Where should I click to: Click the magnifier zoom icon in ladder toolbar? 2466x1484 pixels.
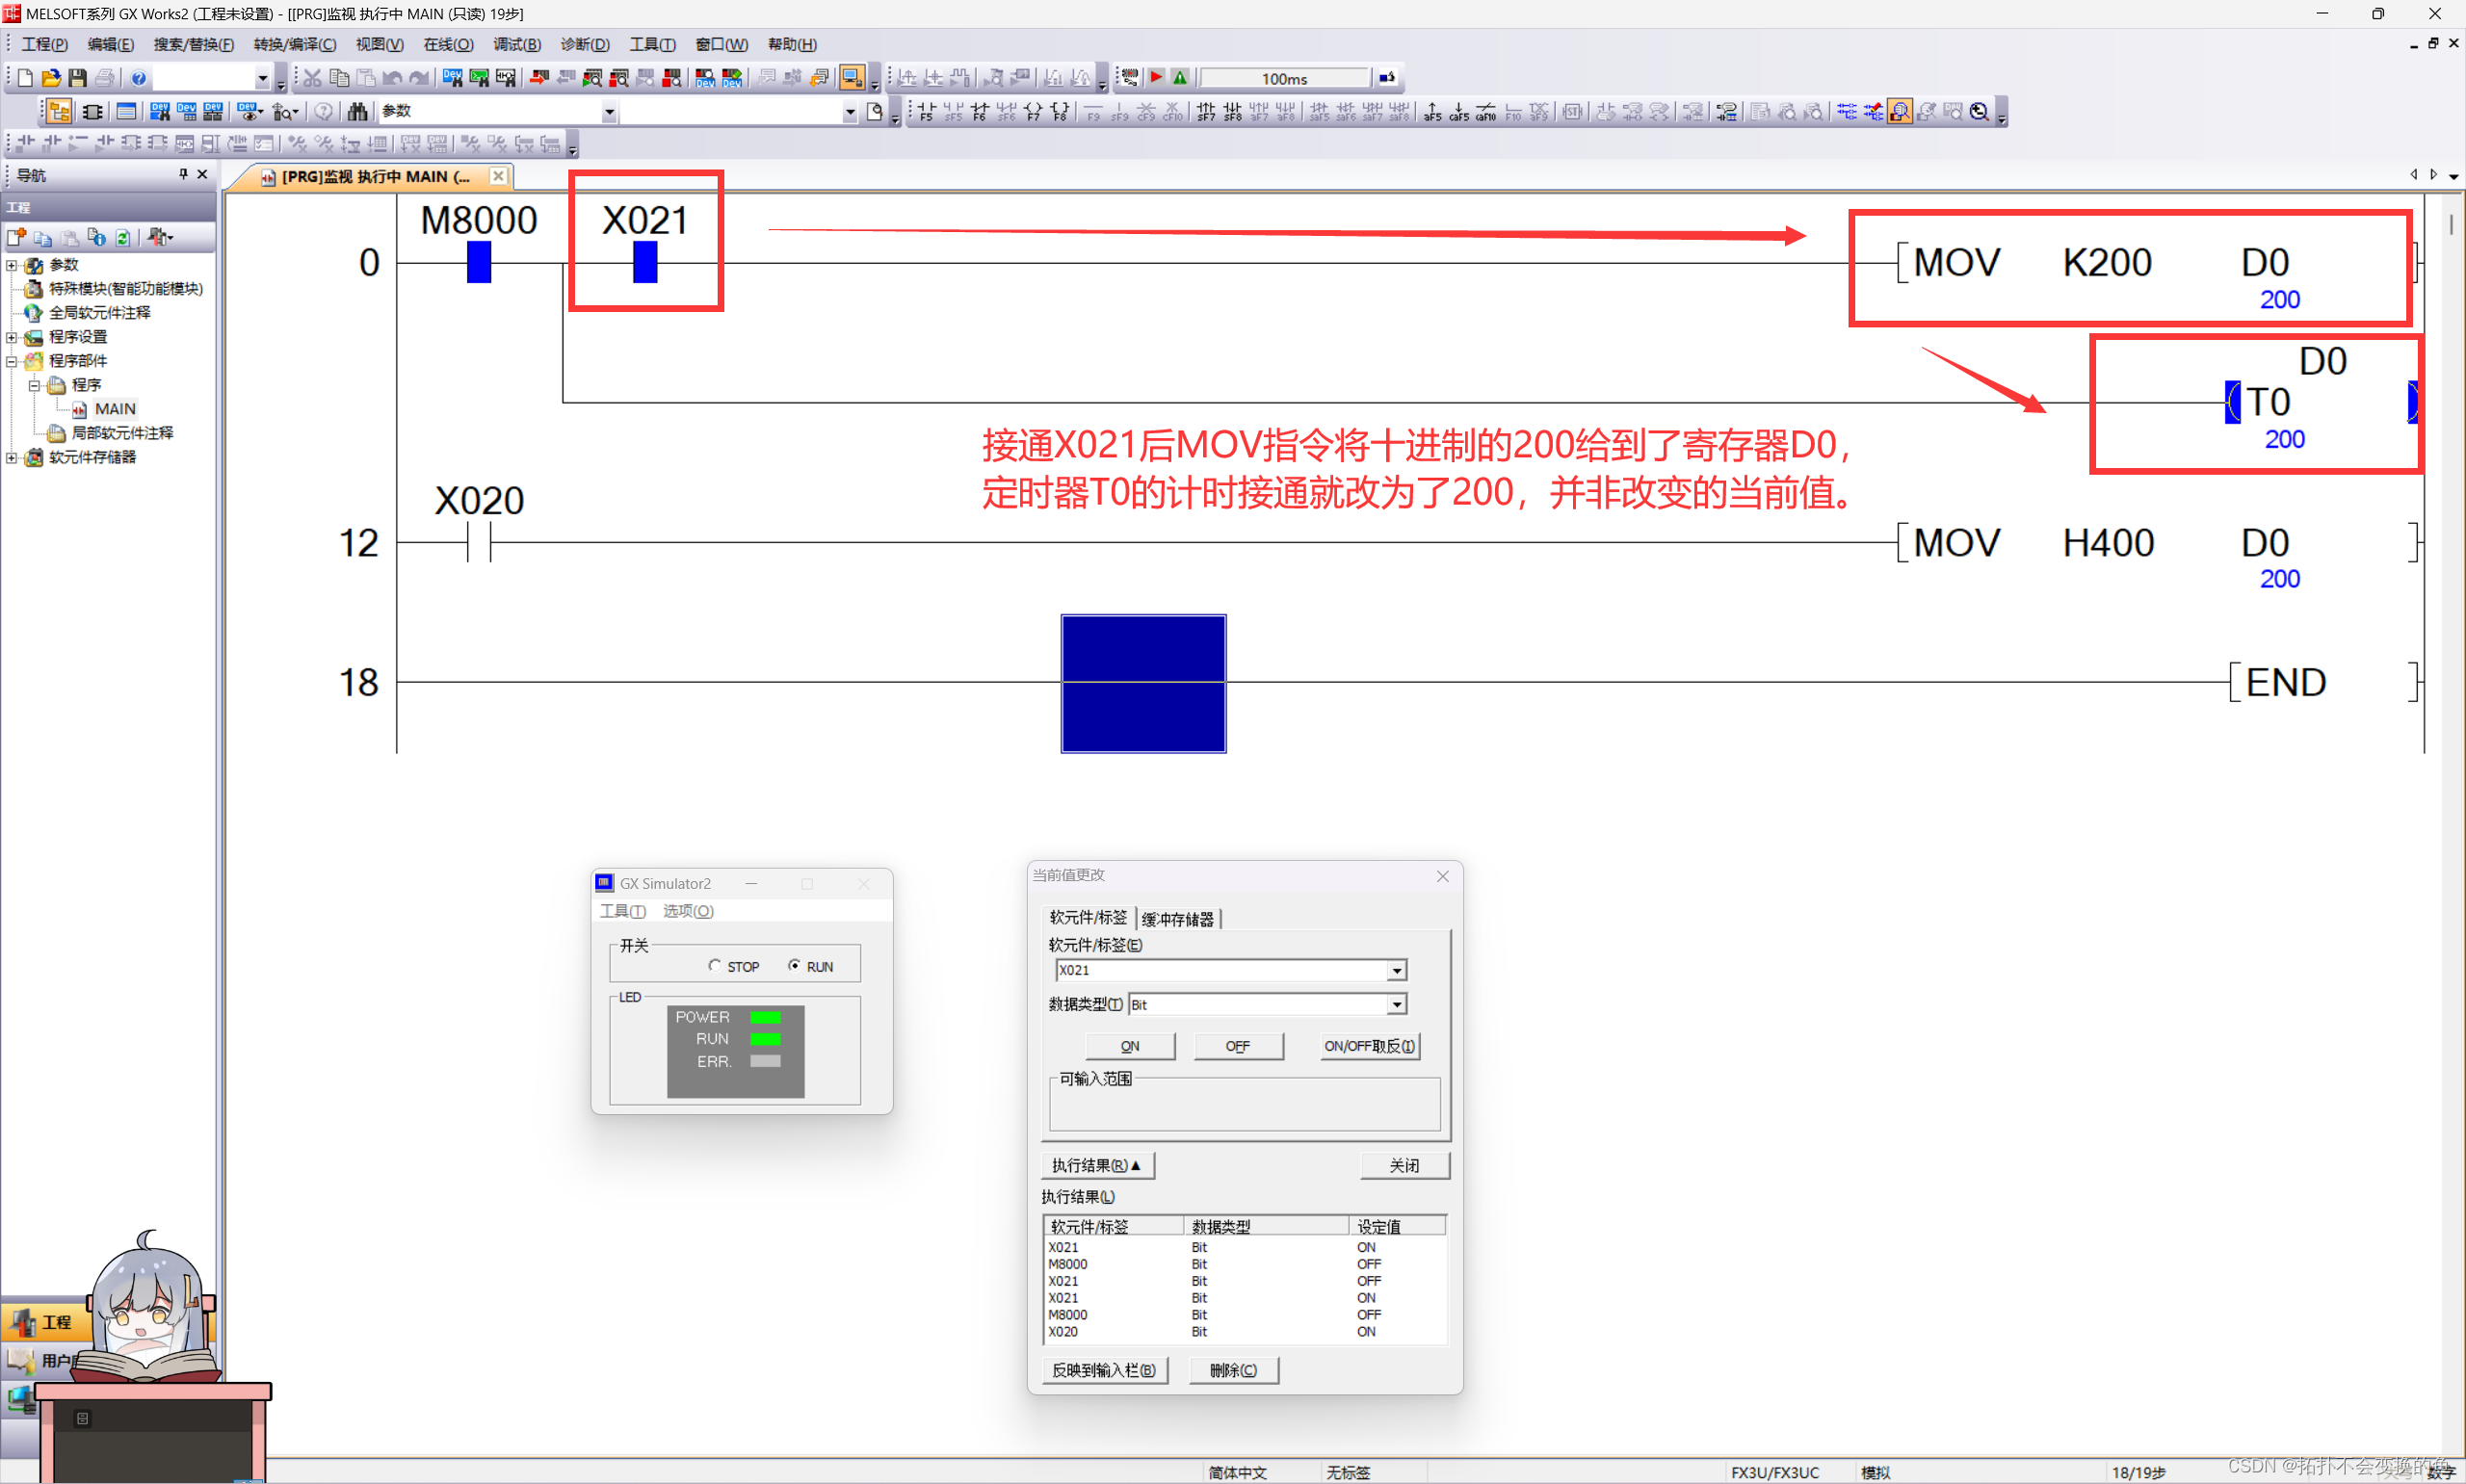click(1979, 111)
